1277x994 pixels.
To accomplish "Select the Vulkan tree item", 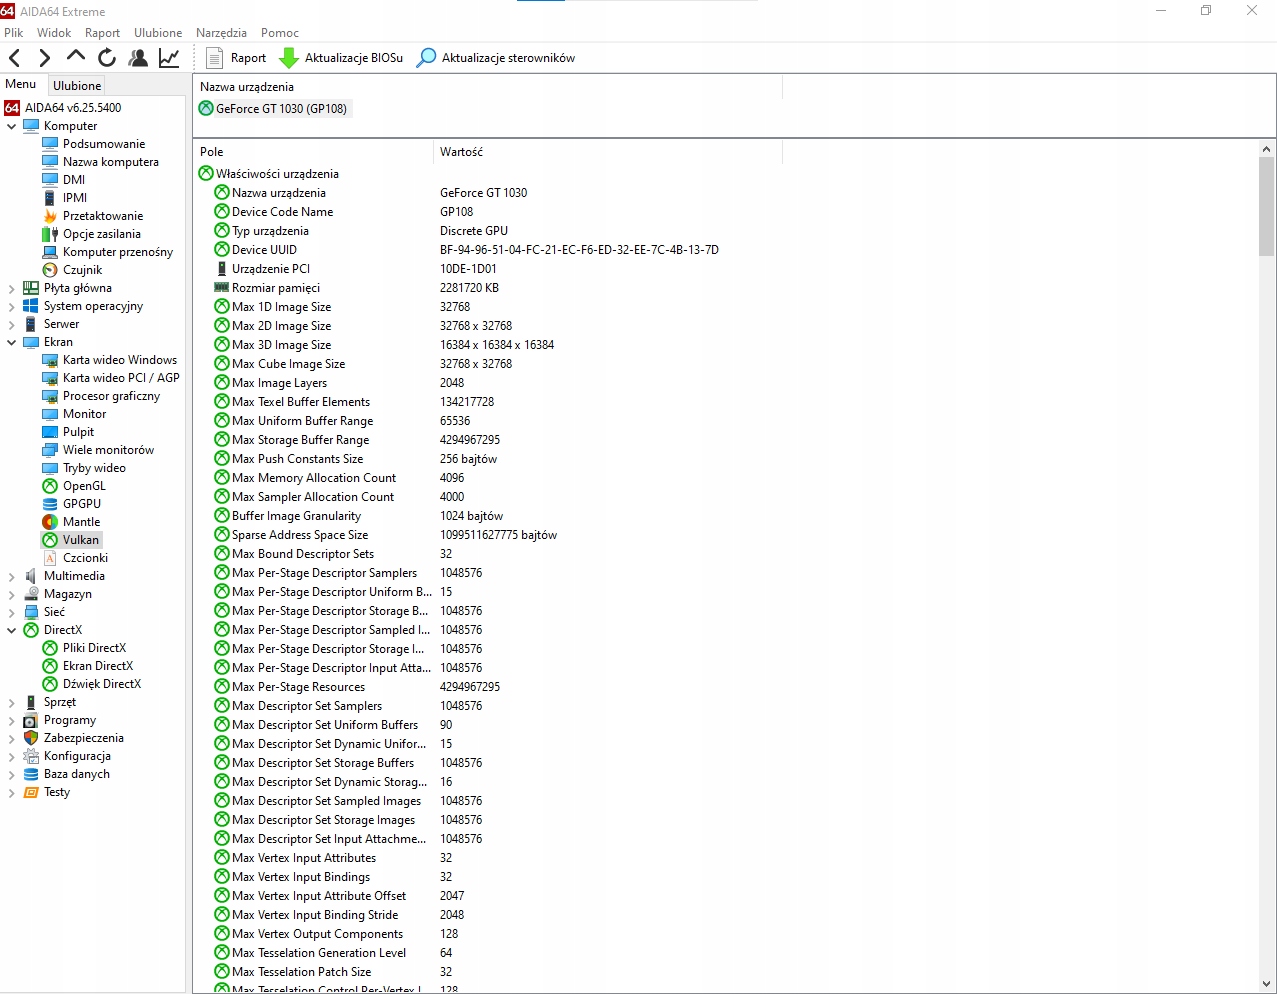I will click(71, 540).
